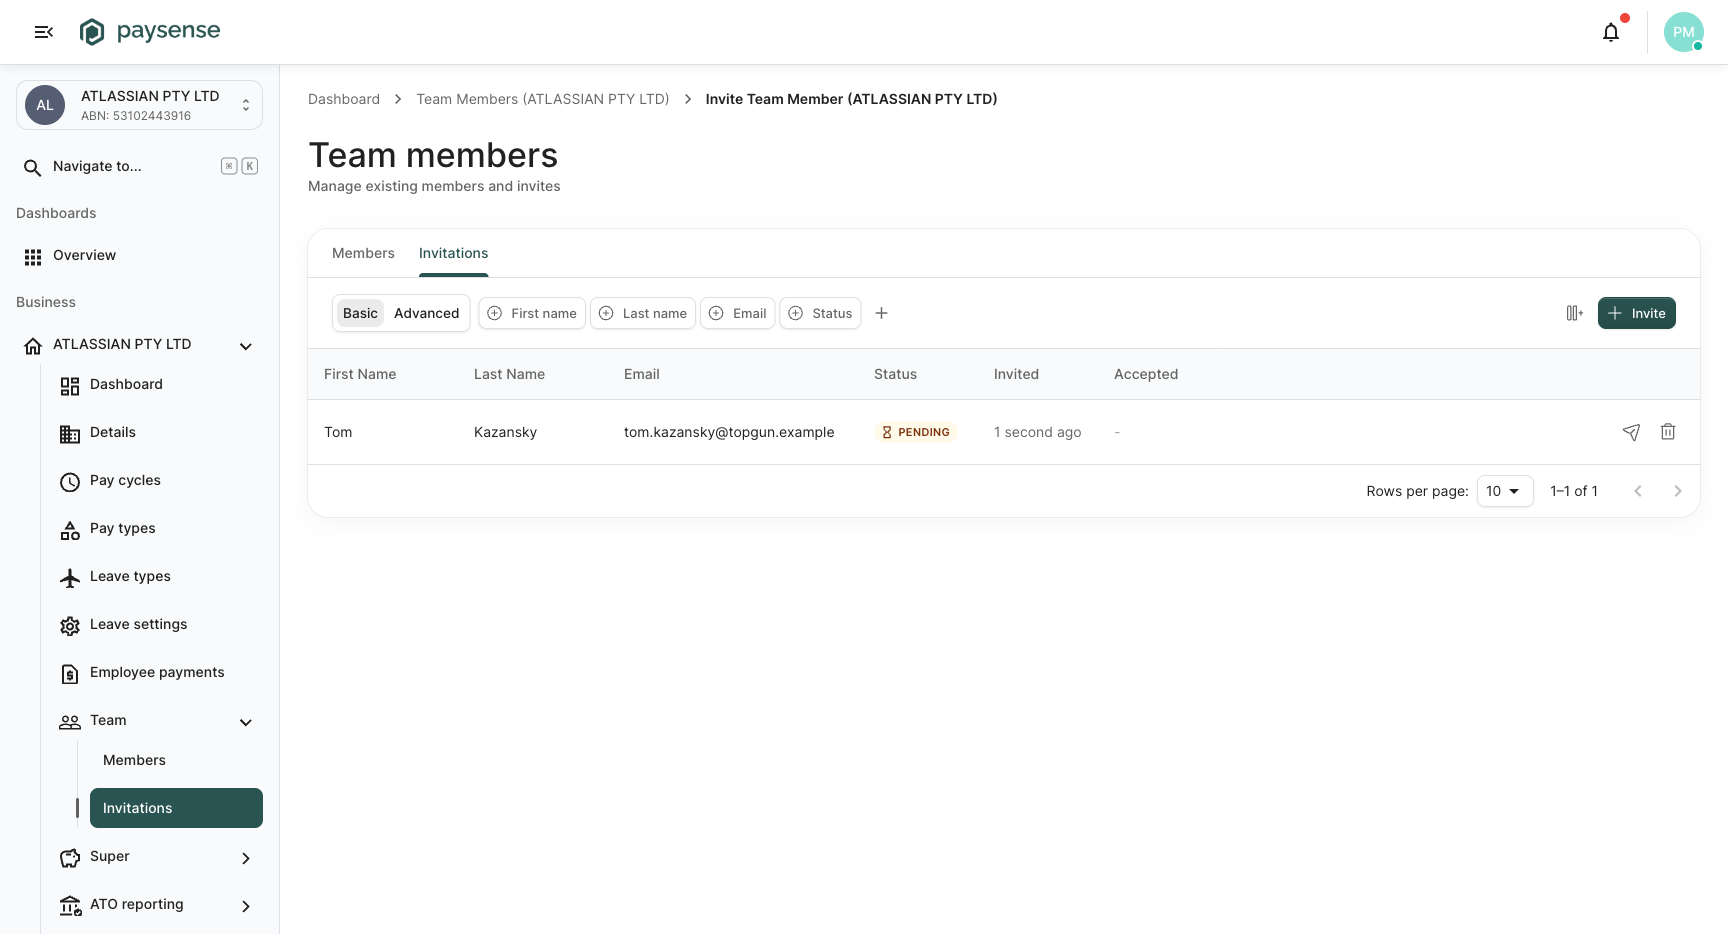Screen dimensions: 1728x934
Task: Click the Pay types shapes icon
Action: pyautogui.click(x=70, y=530)
